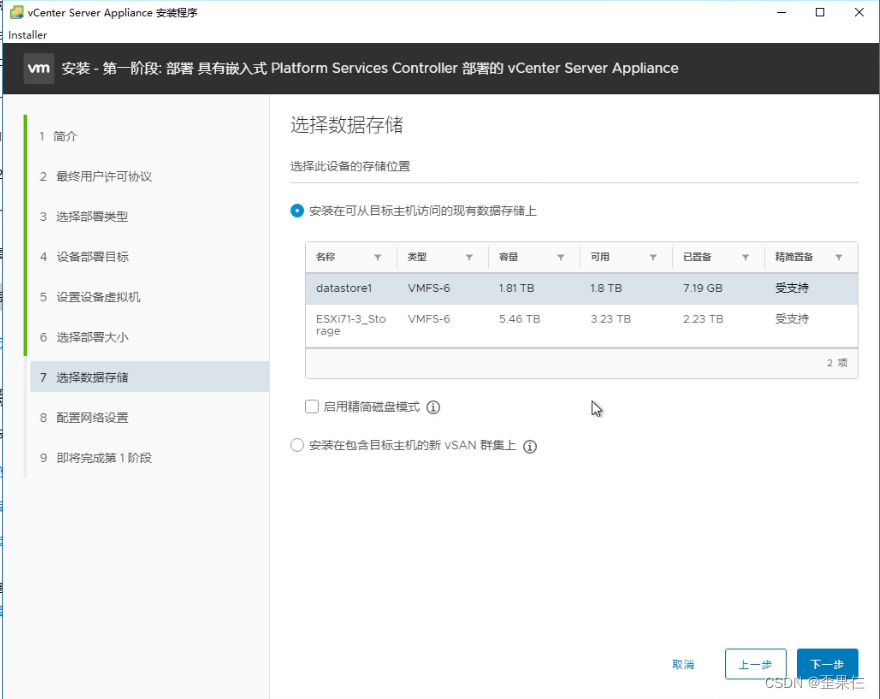The height and width of the screenshot is (699, 880).
Task: Open filter for the 类型 column
Action: [469, 257]
